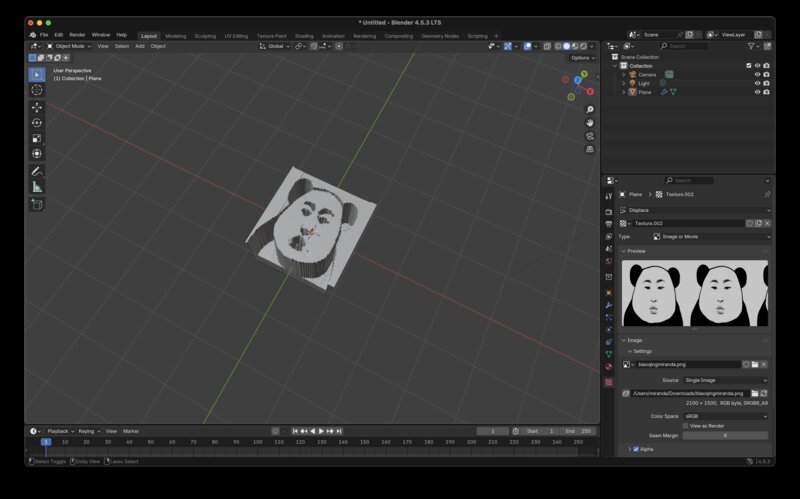Viewport: 800px width, 499px height.
Task: Select the Measure tool
Action: (37, 187)
